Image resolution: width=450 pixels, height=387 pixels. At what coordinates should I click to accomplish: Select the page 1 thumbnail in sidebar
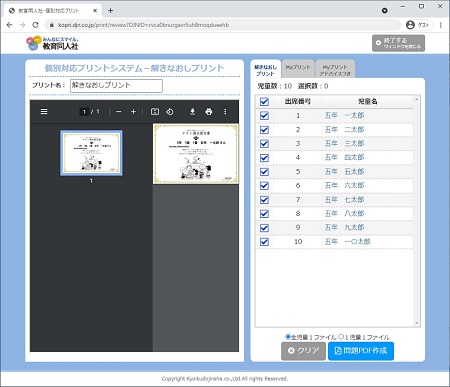[91, 153]
